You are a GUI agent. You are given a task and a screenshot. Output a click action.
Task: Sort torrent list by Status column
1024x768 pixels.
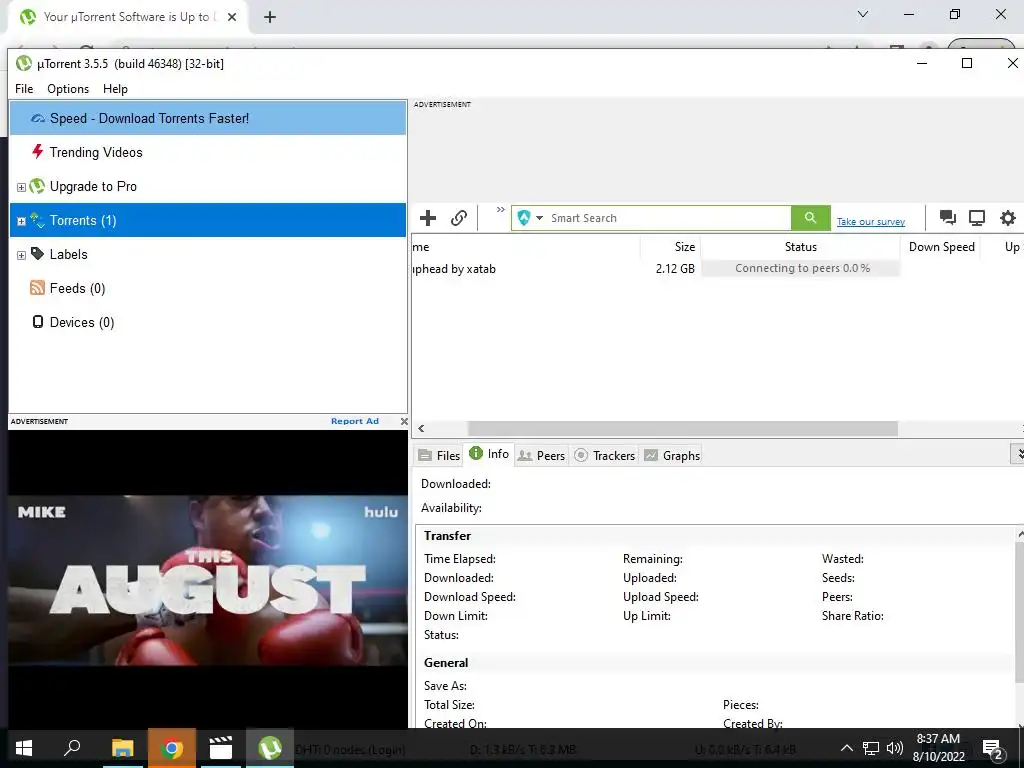coord(801,247)
